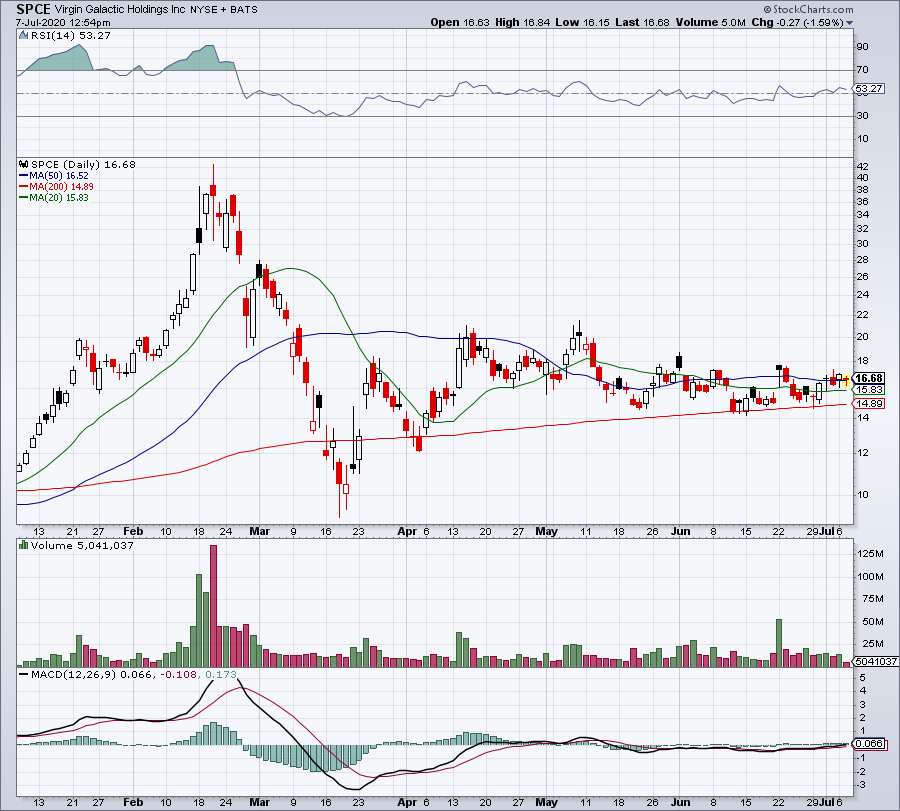The image size is (900, 811).
Task: Click the NYSE + BATS exchange label
Action: pos(224,10)
